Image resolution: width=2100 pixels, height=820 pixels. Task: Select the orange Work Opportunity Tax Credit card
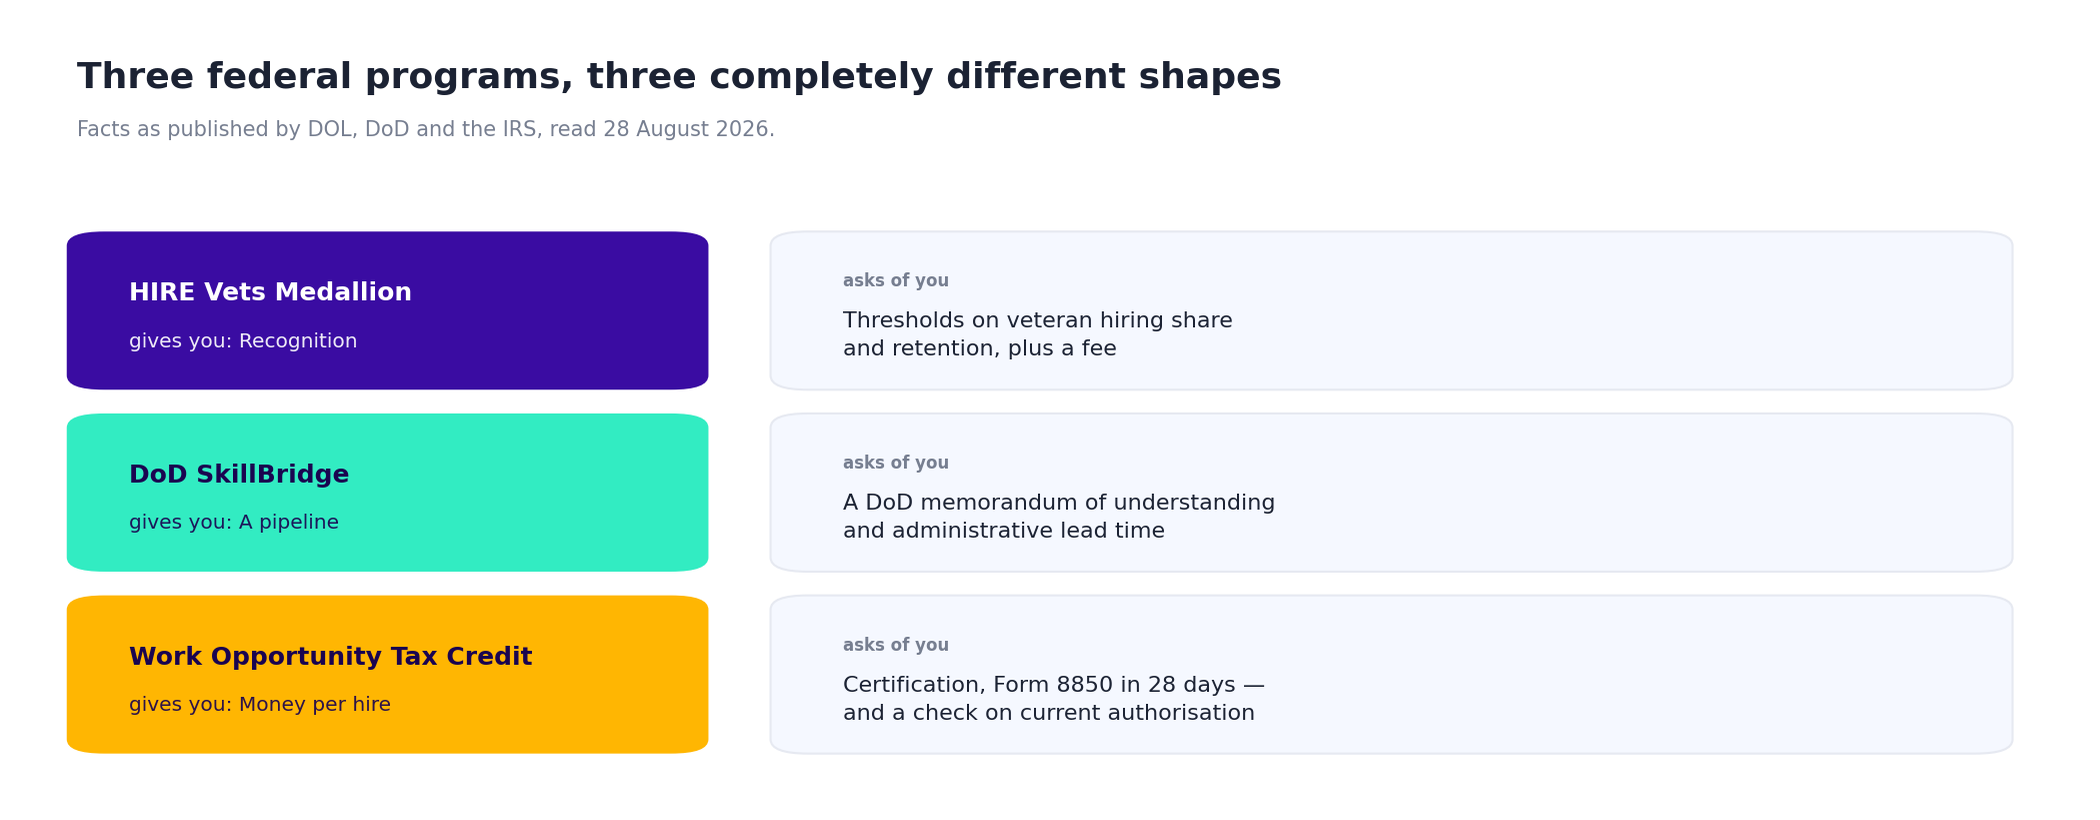pyautogui.click(x=387, y=675)
